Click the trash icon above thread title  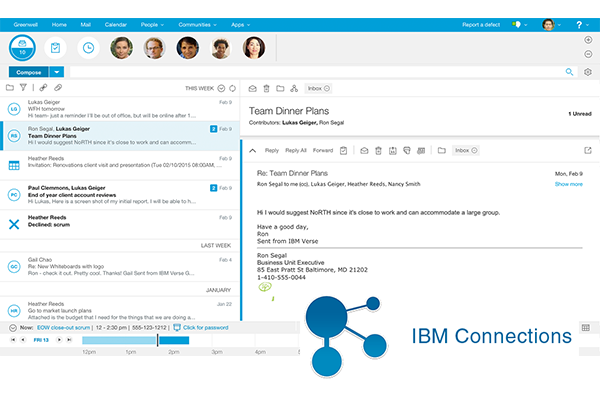[x=266, y=88]
